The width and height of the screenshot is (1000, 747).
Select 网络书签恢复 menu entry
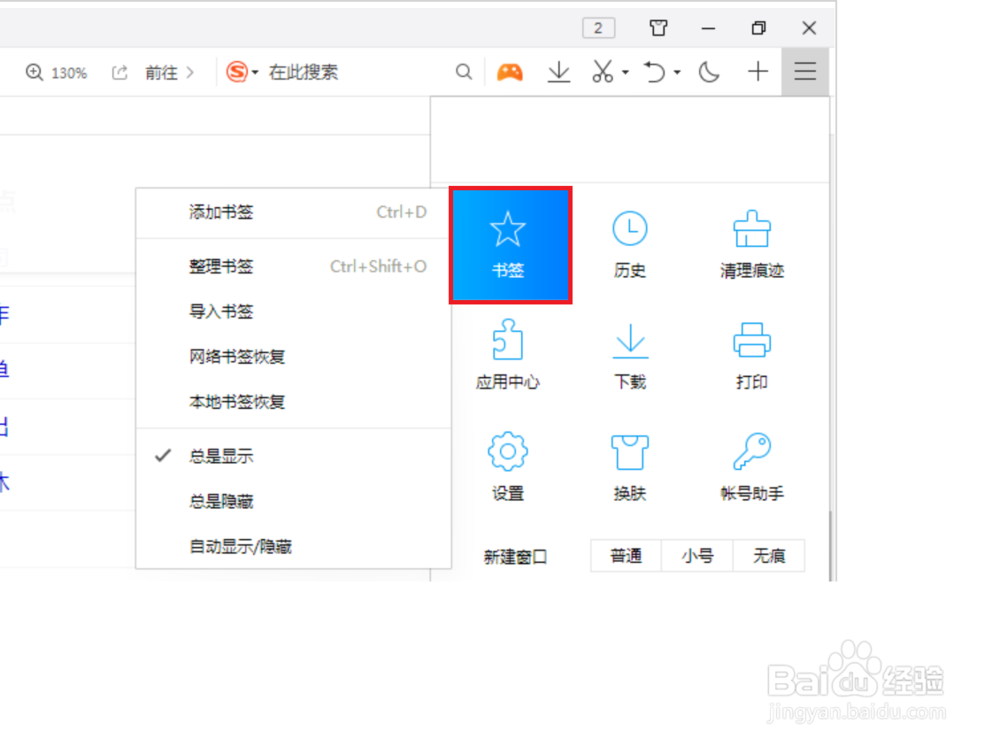click(293, 357)
